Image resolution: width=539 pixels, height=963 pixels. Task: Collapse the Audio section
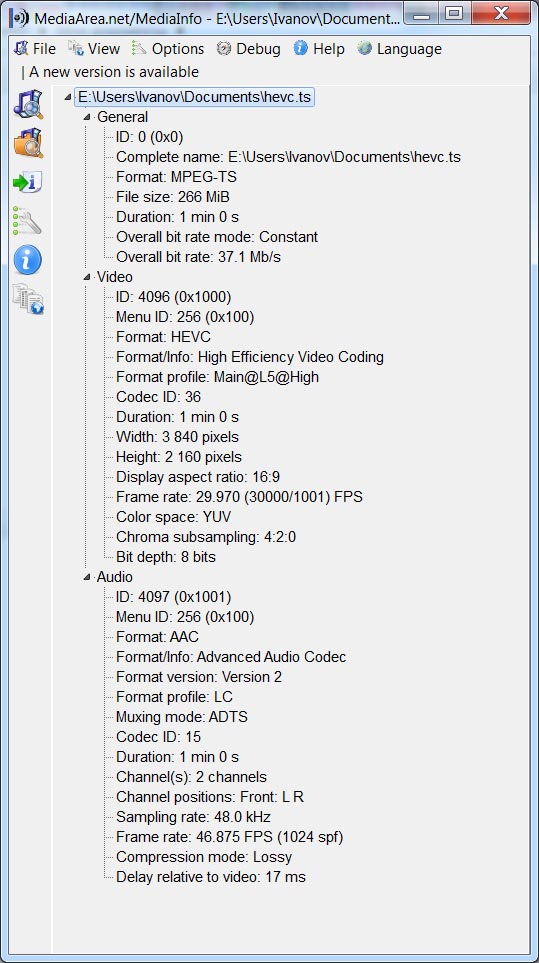tap(87, 577)
